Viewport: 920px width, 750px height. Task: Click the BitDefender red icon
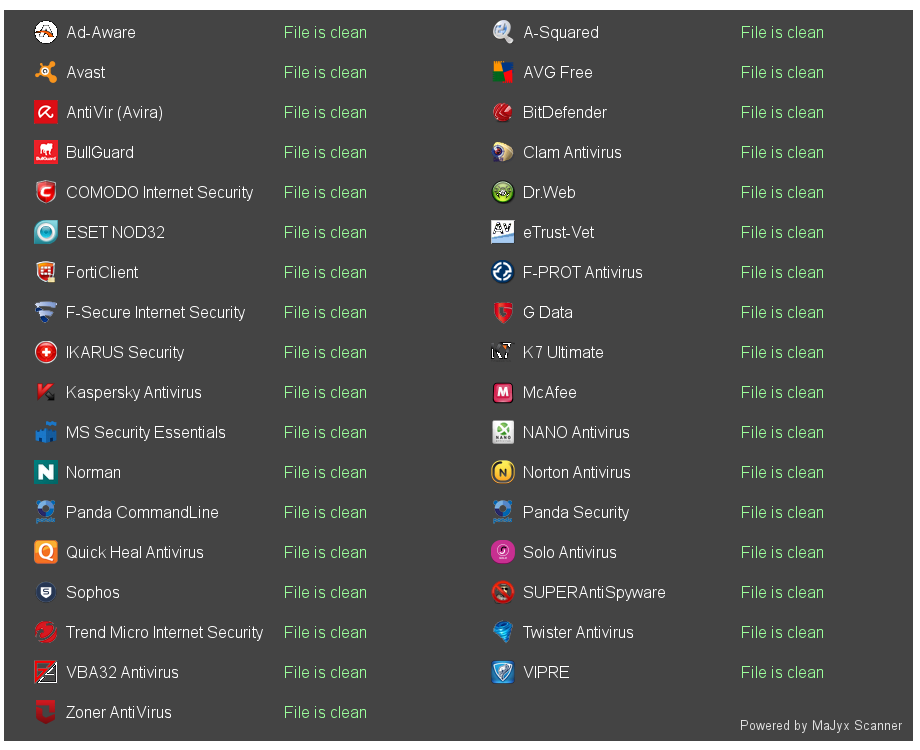503,112
